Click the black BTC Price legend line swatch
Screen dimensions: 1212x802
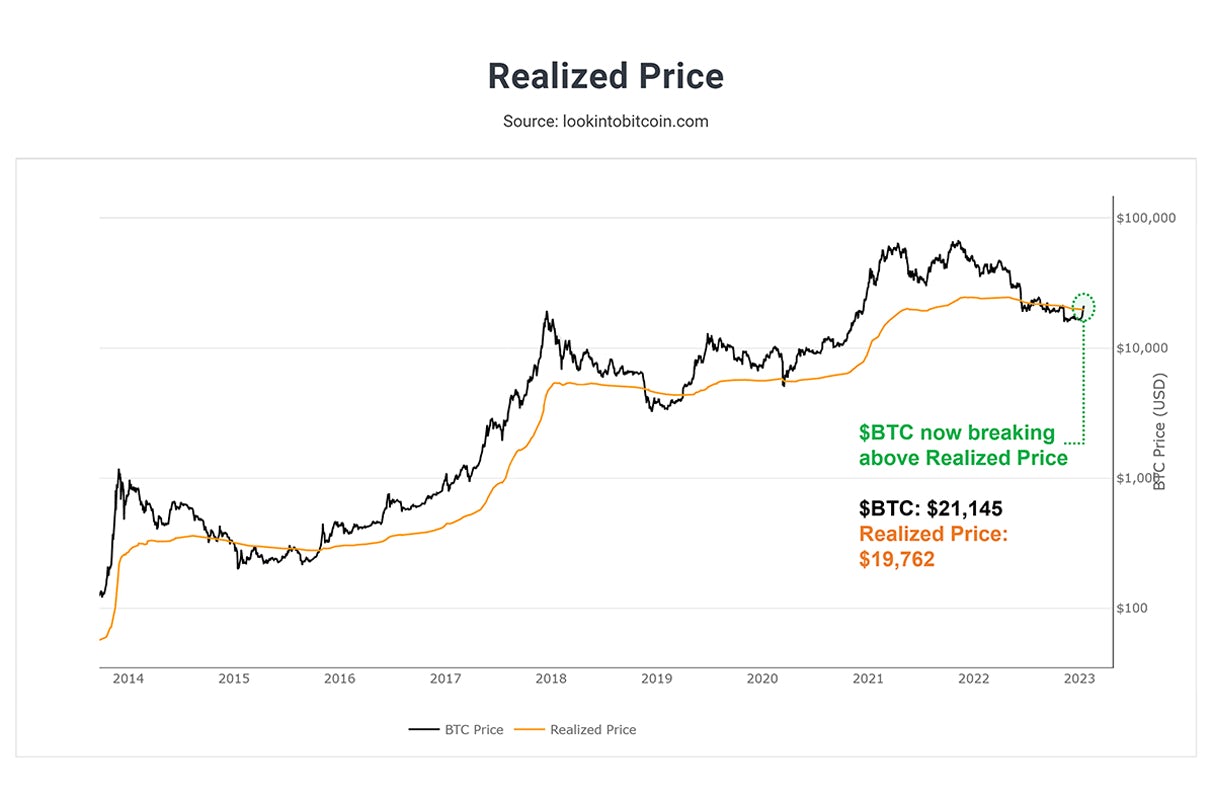click(x=424, y=730)
